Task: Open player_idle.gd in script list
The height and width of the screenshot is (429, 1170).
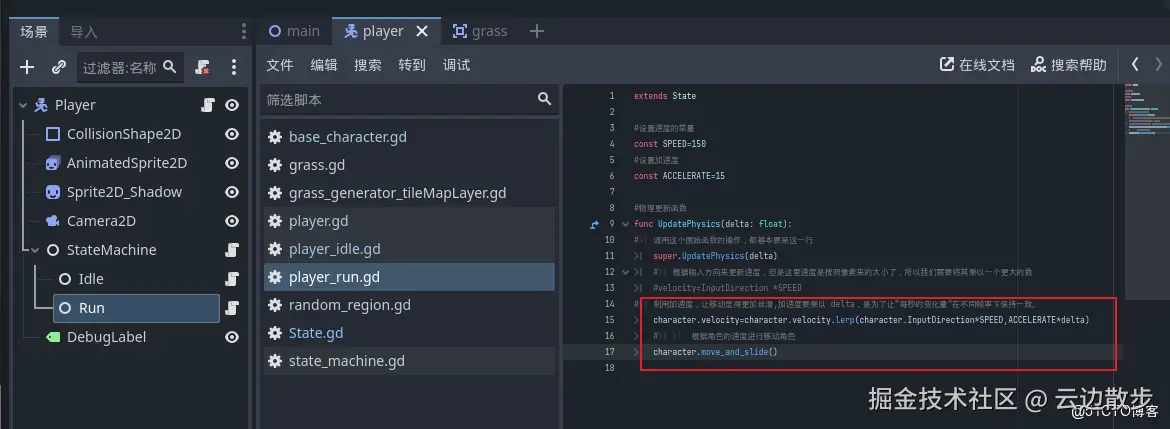Action: pos(409,248)
